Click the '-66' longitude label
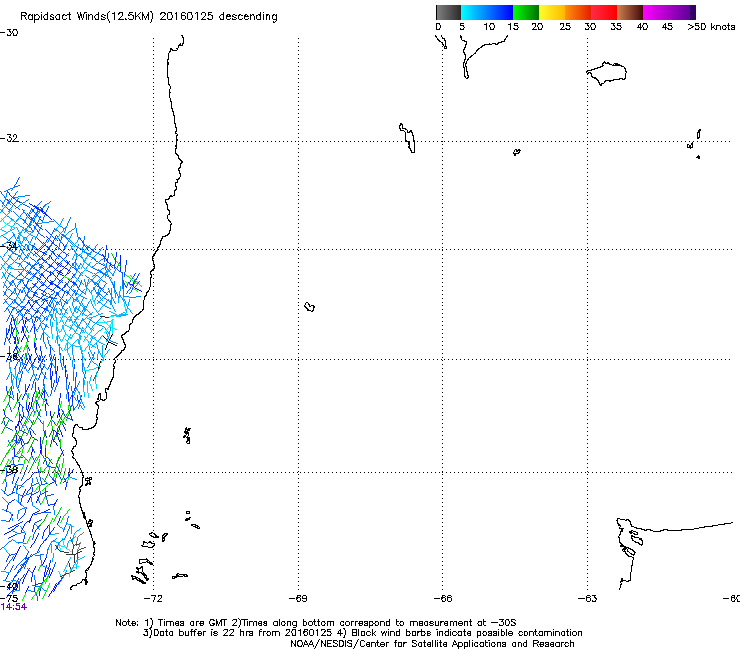Viewport: 740px width, 650px height. click(x=443, y=599)
